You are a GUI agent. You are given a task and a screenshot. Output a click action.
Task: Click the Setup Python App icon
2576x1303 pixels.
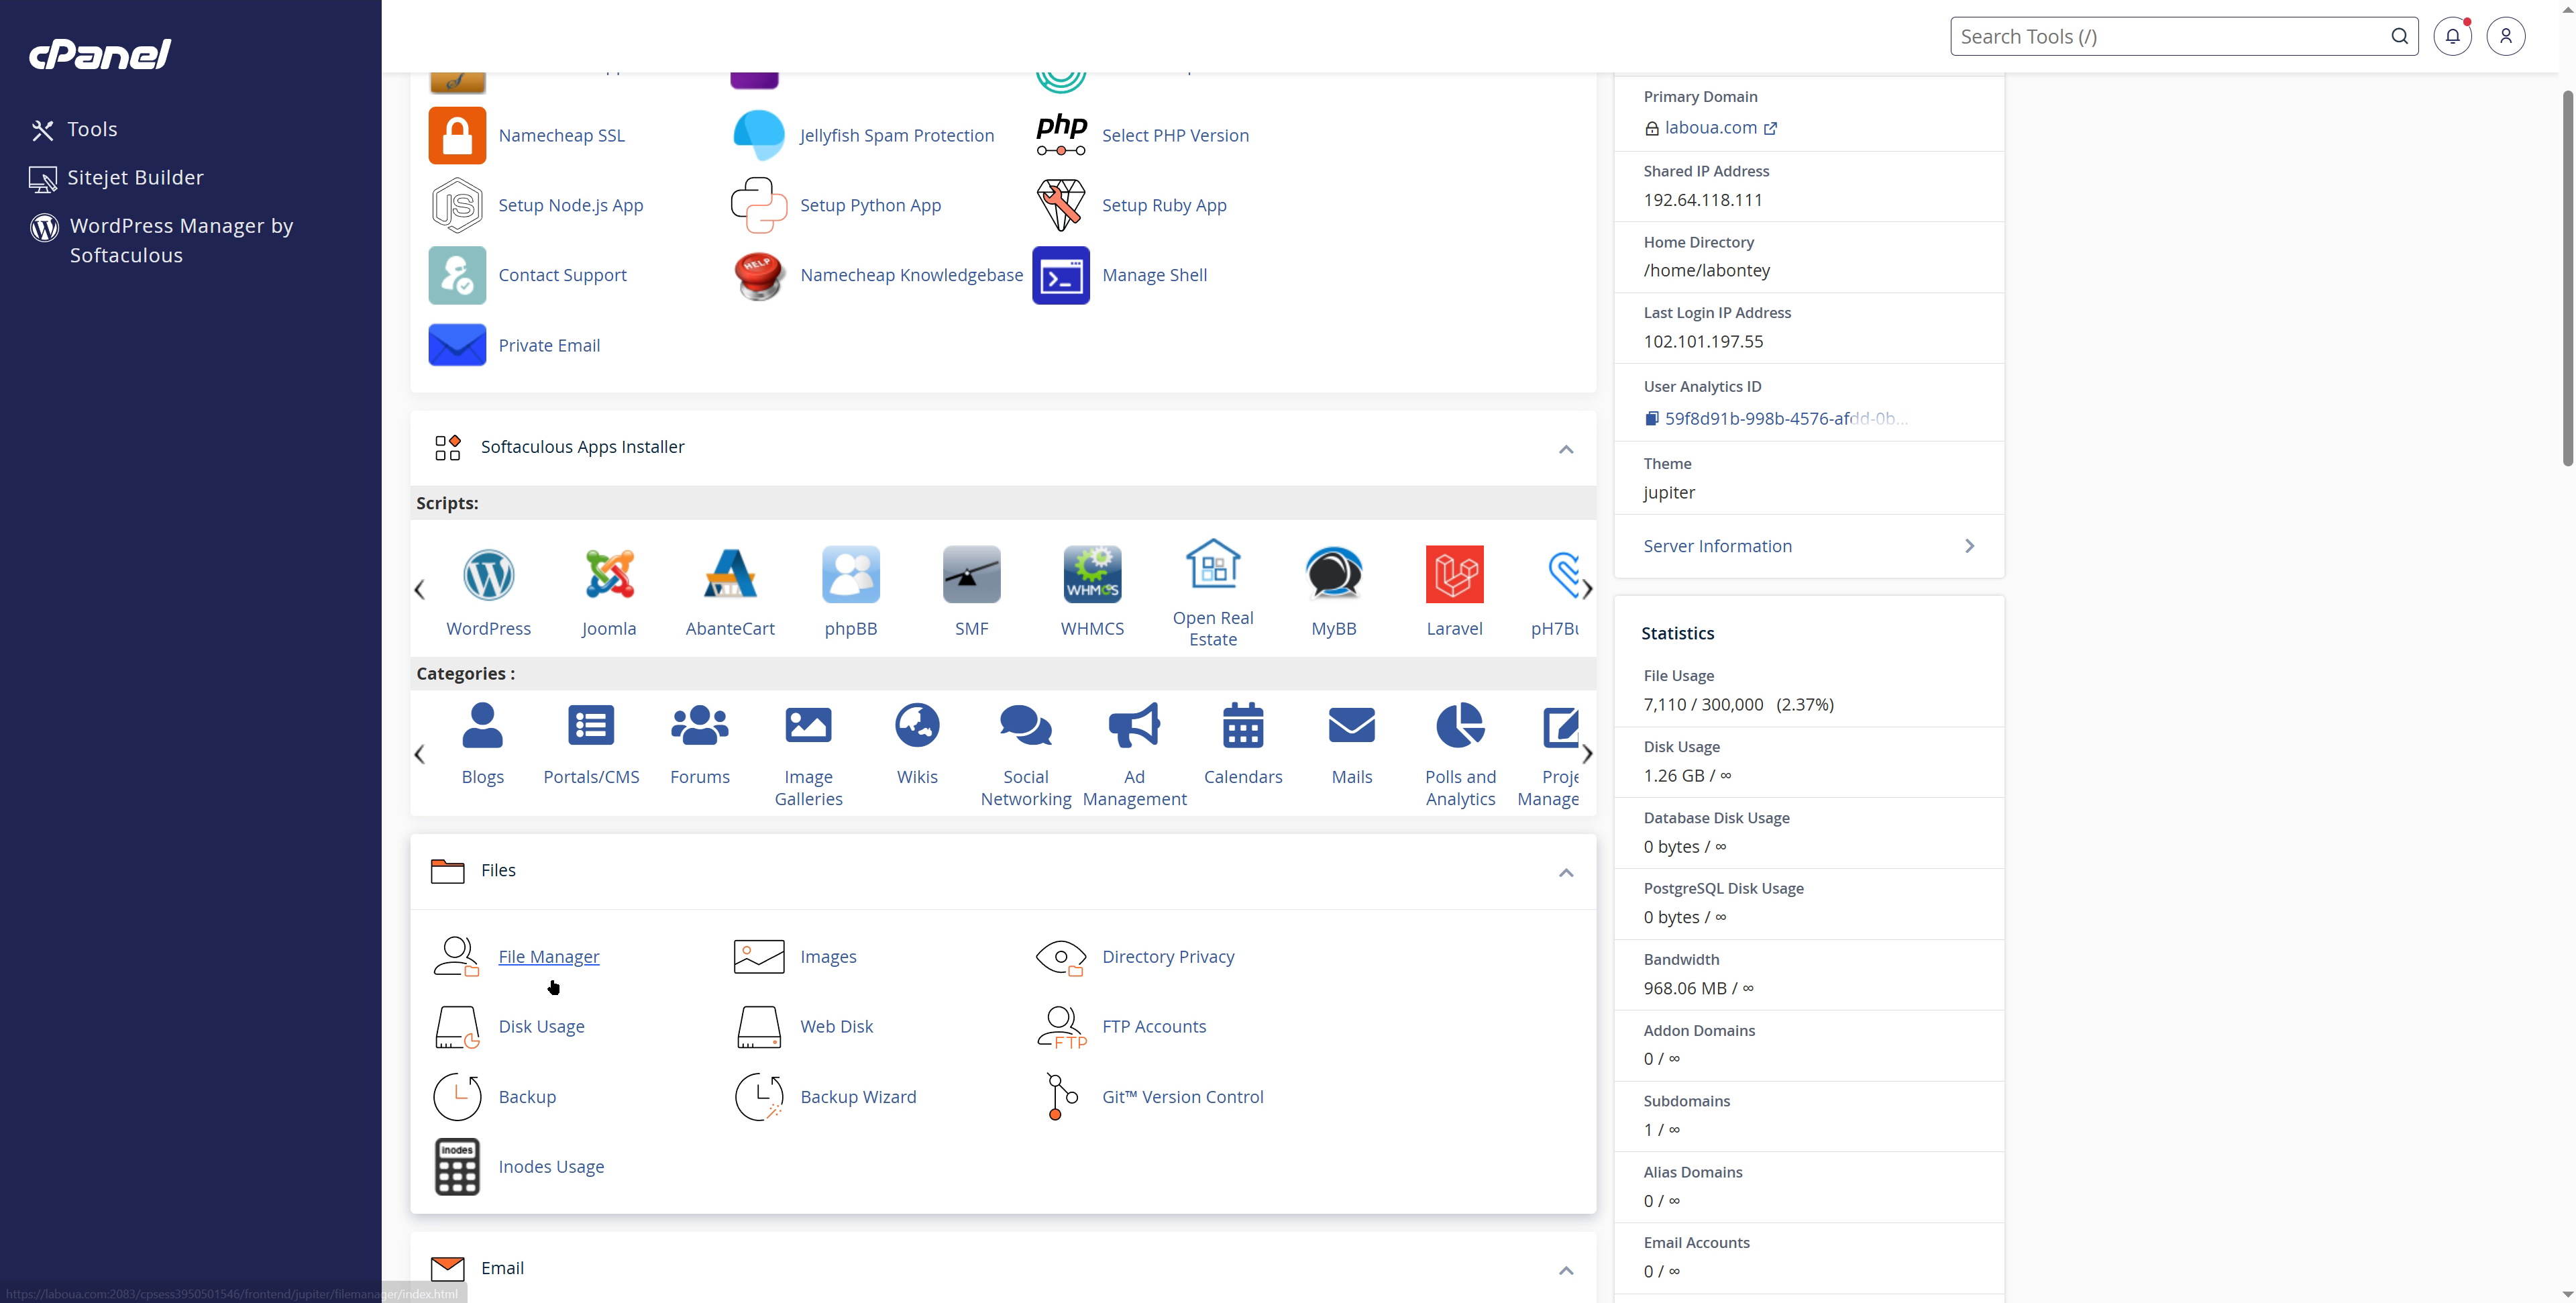(x=759, y=205)
